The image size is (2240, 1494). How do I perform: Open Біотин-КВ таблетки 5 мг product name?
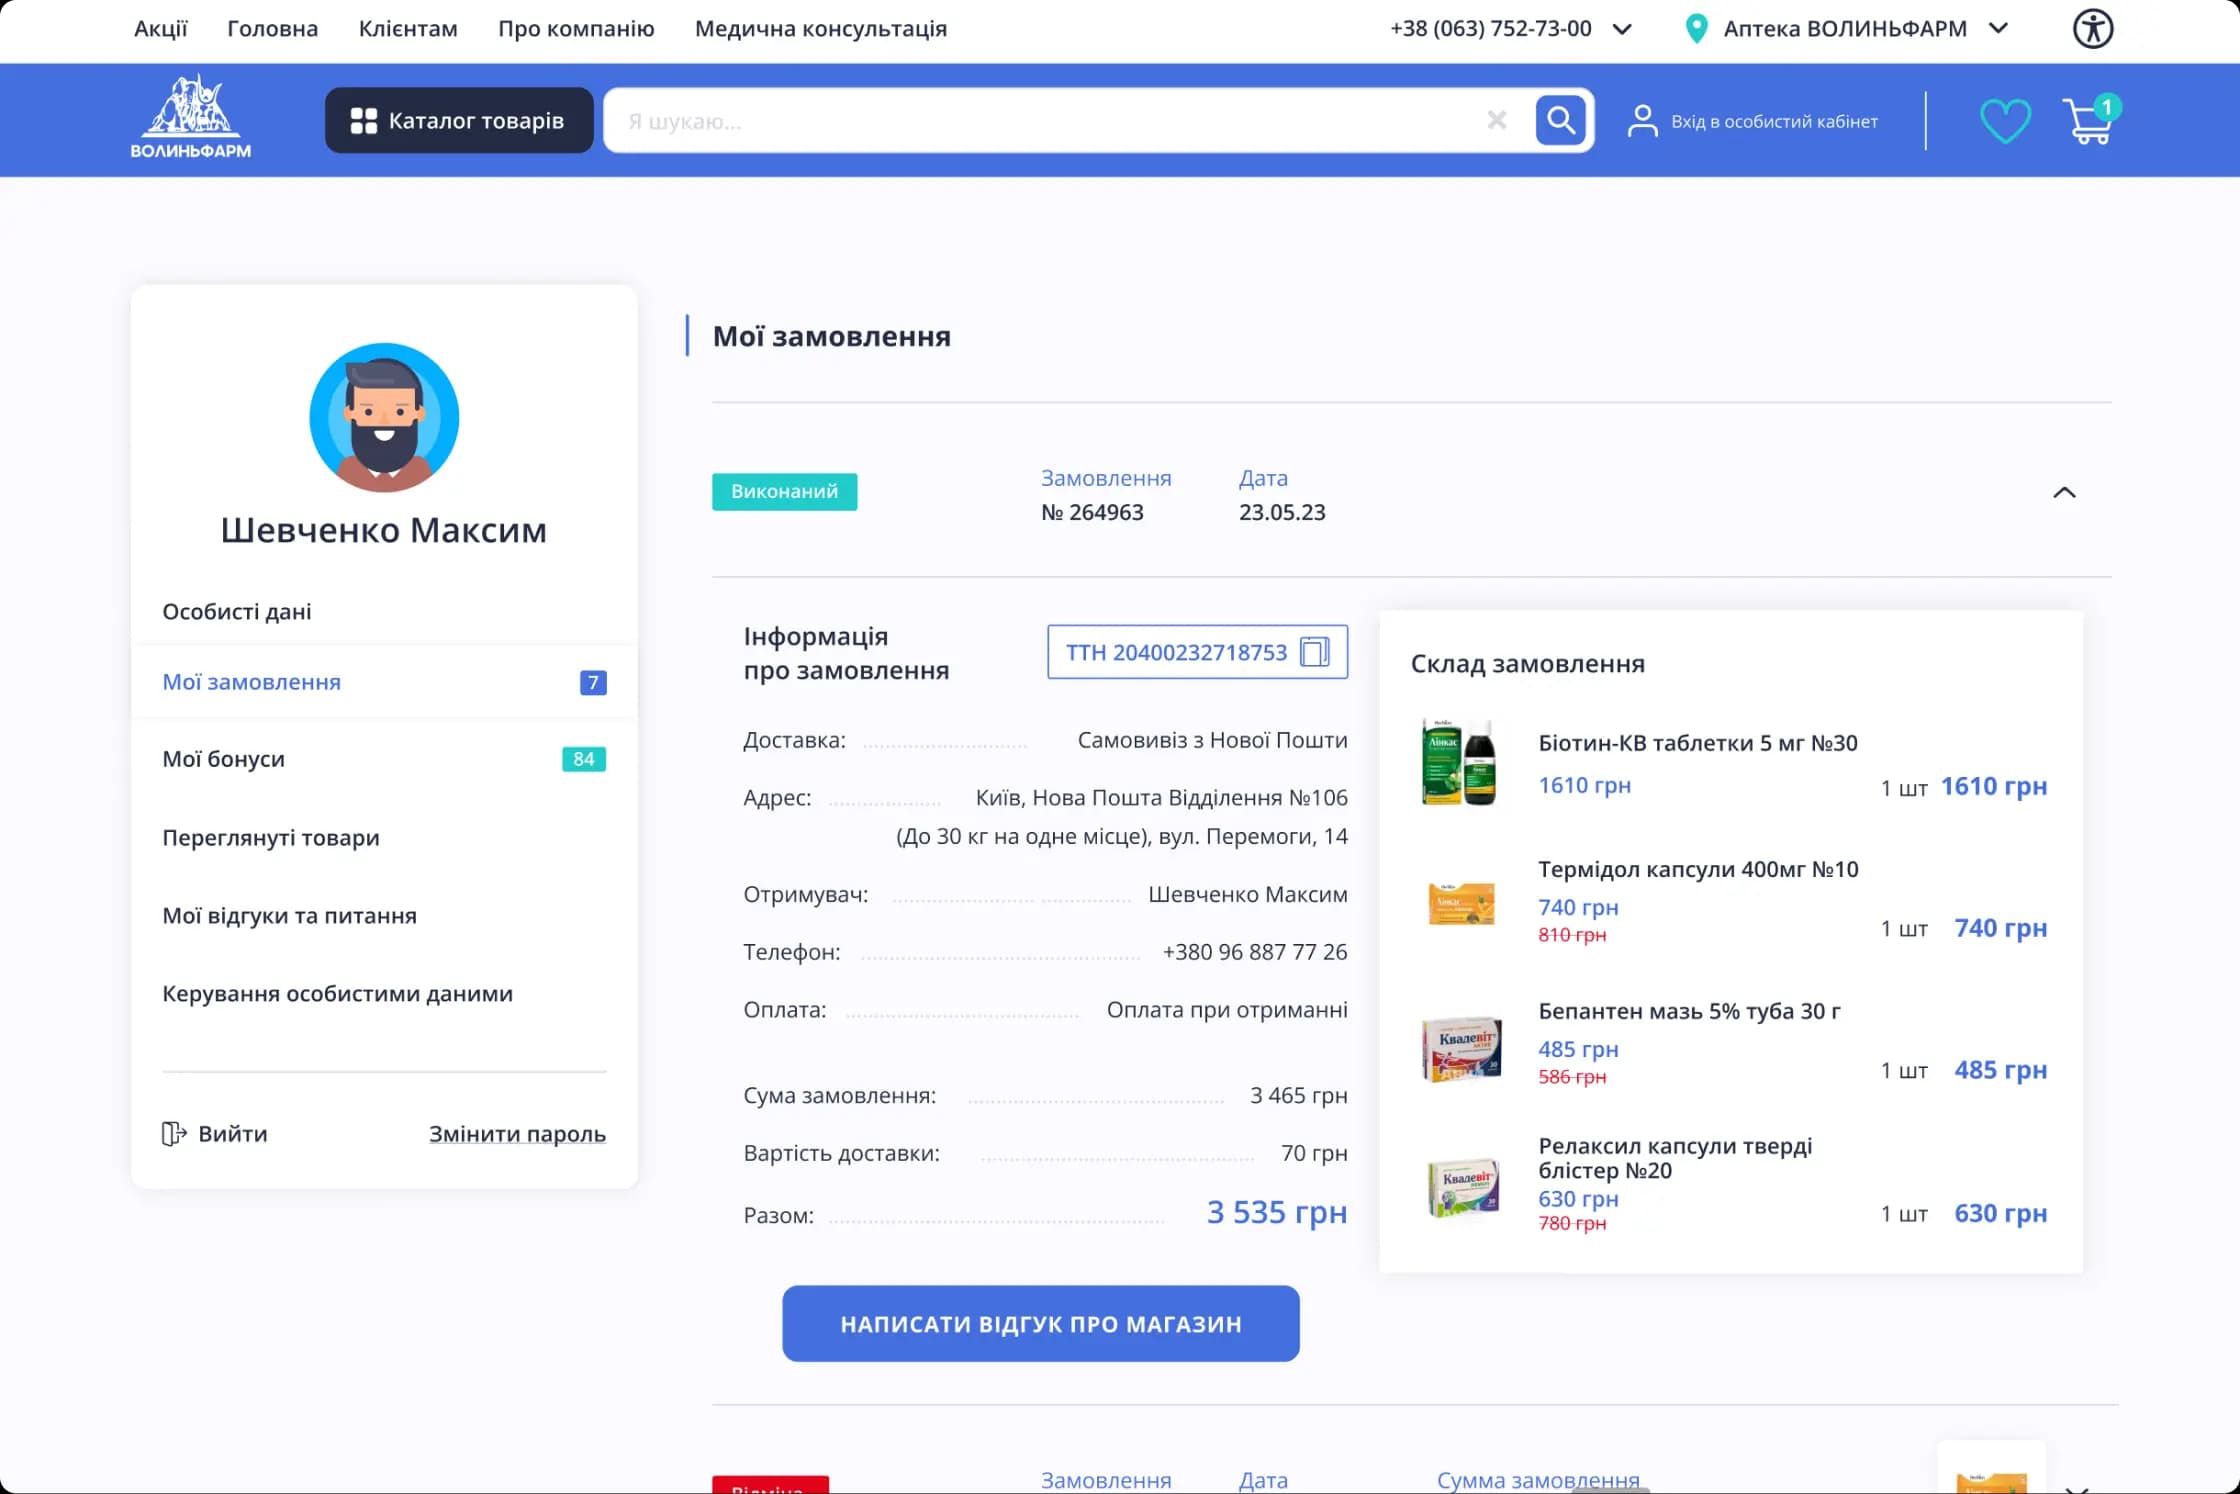coord(1697,743)
